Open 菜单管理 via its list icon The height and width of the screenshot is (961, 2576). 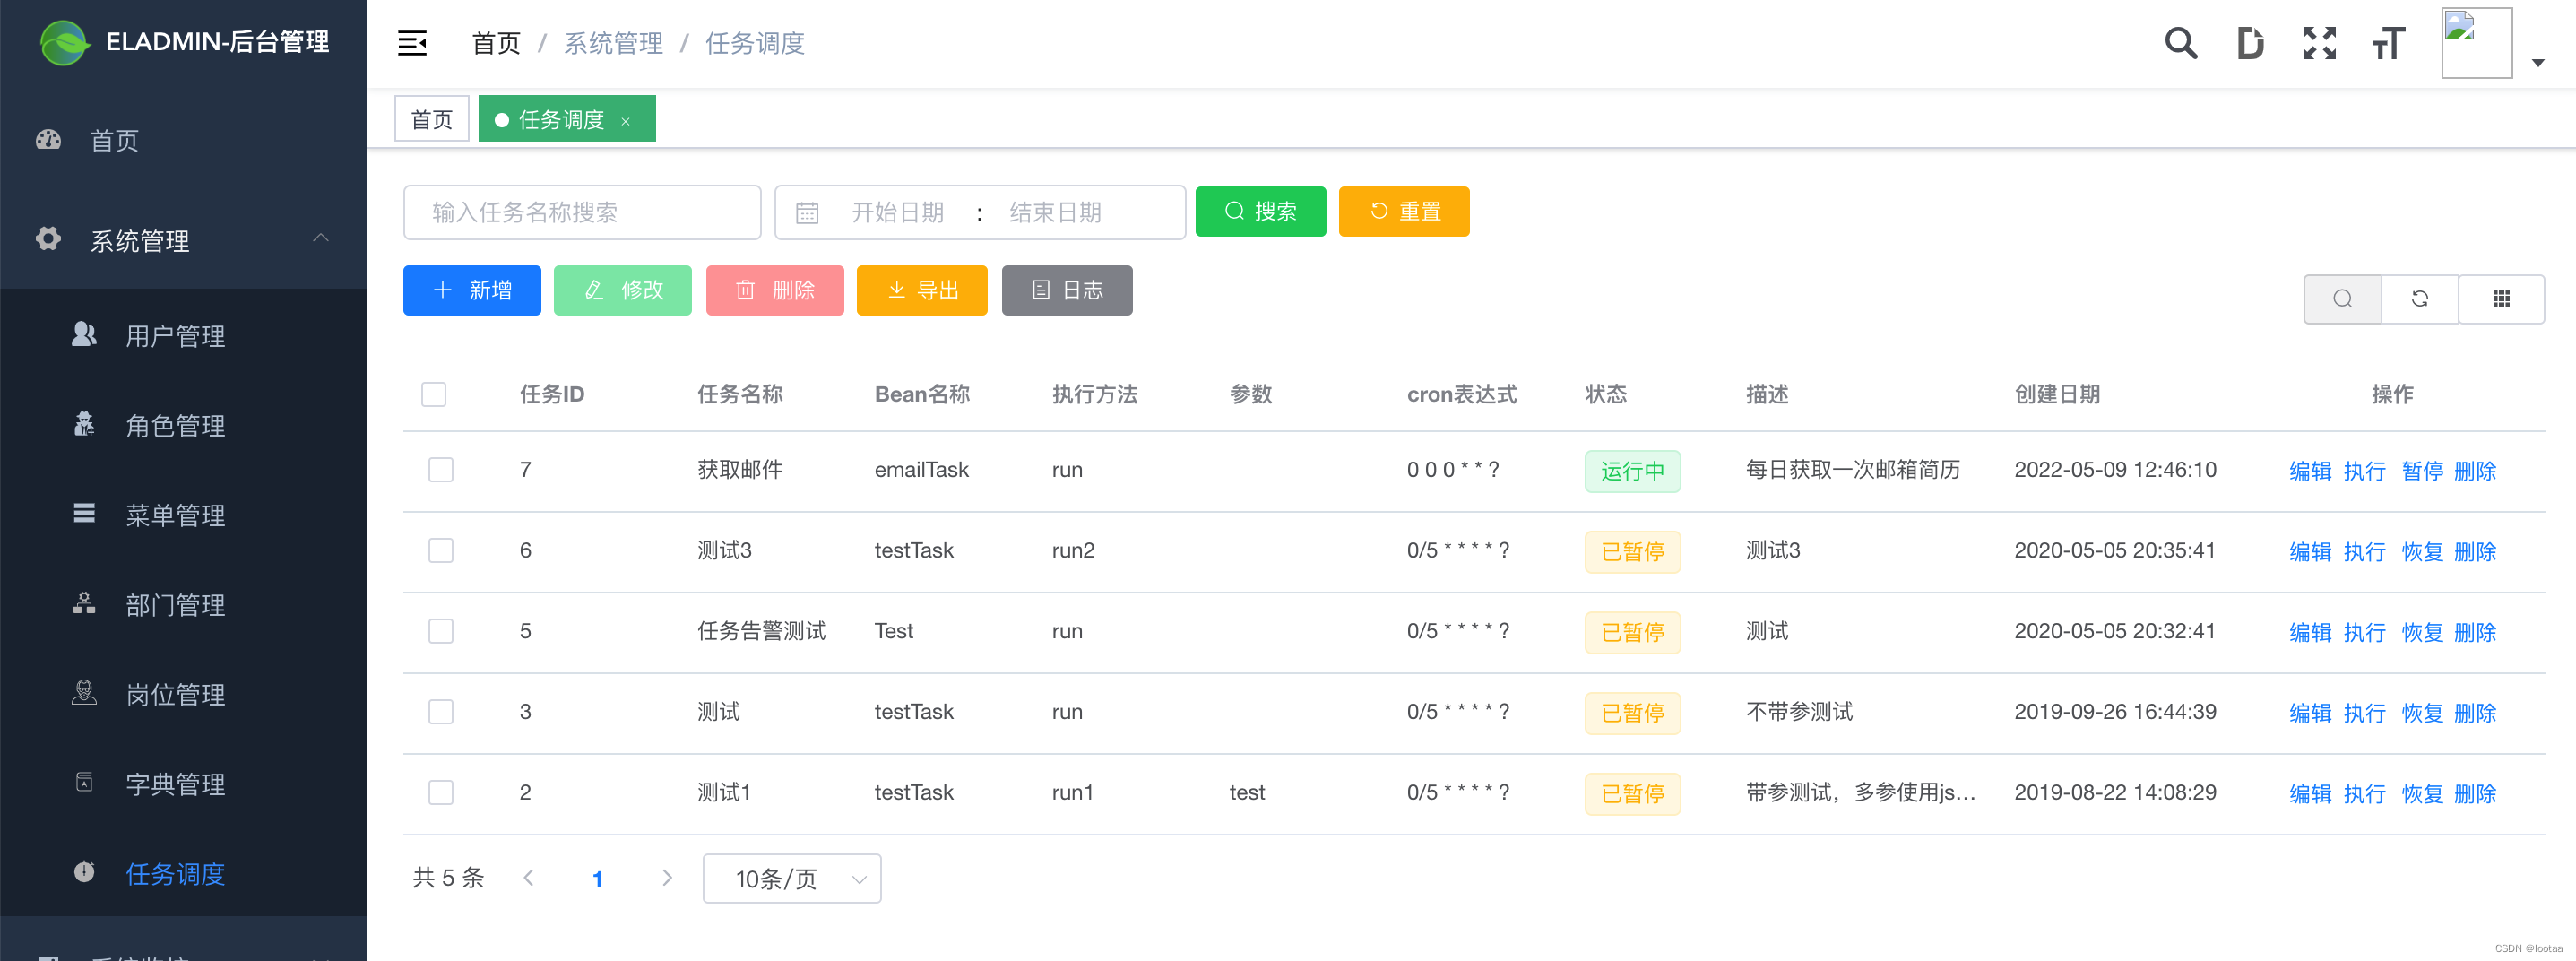[x=84, y=514]
